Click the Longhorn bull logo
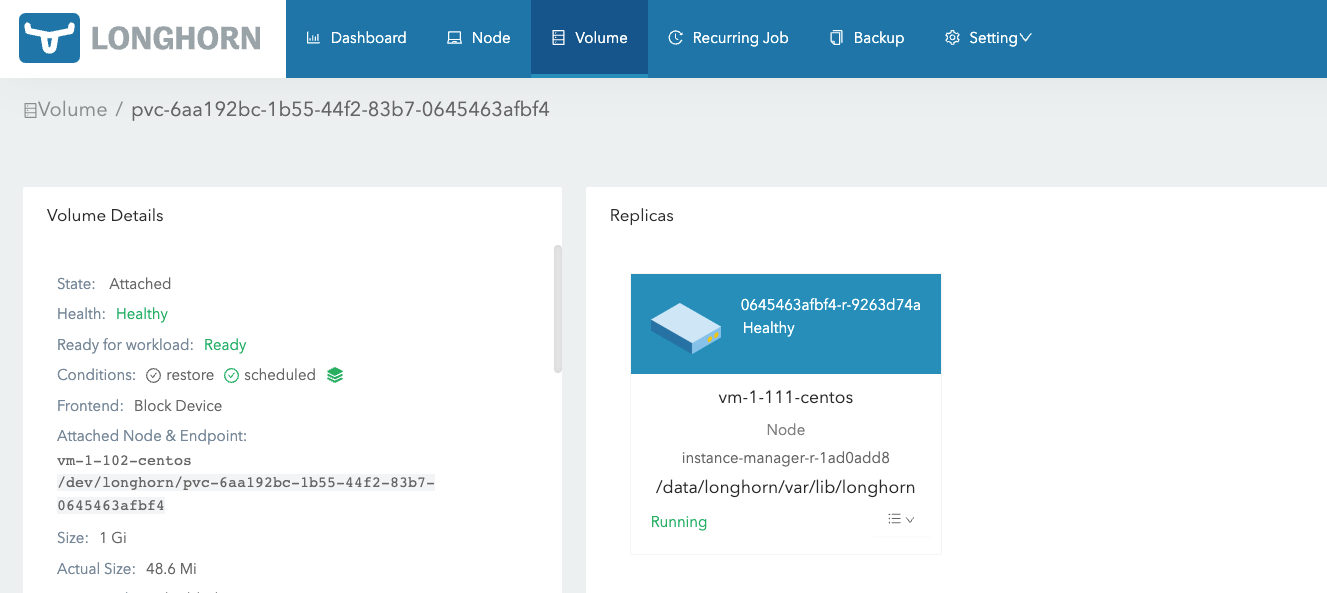Viewport: 1327px width, 593px height. [49, 39]
